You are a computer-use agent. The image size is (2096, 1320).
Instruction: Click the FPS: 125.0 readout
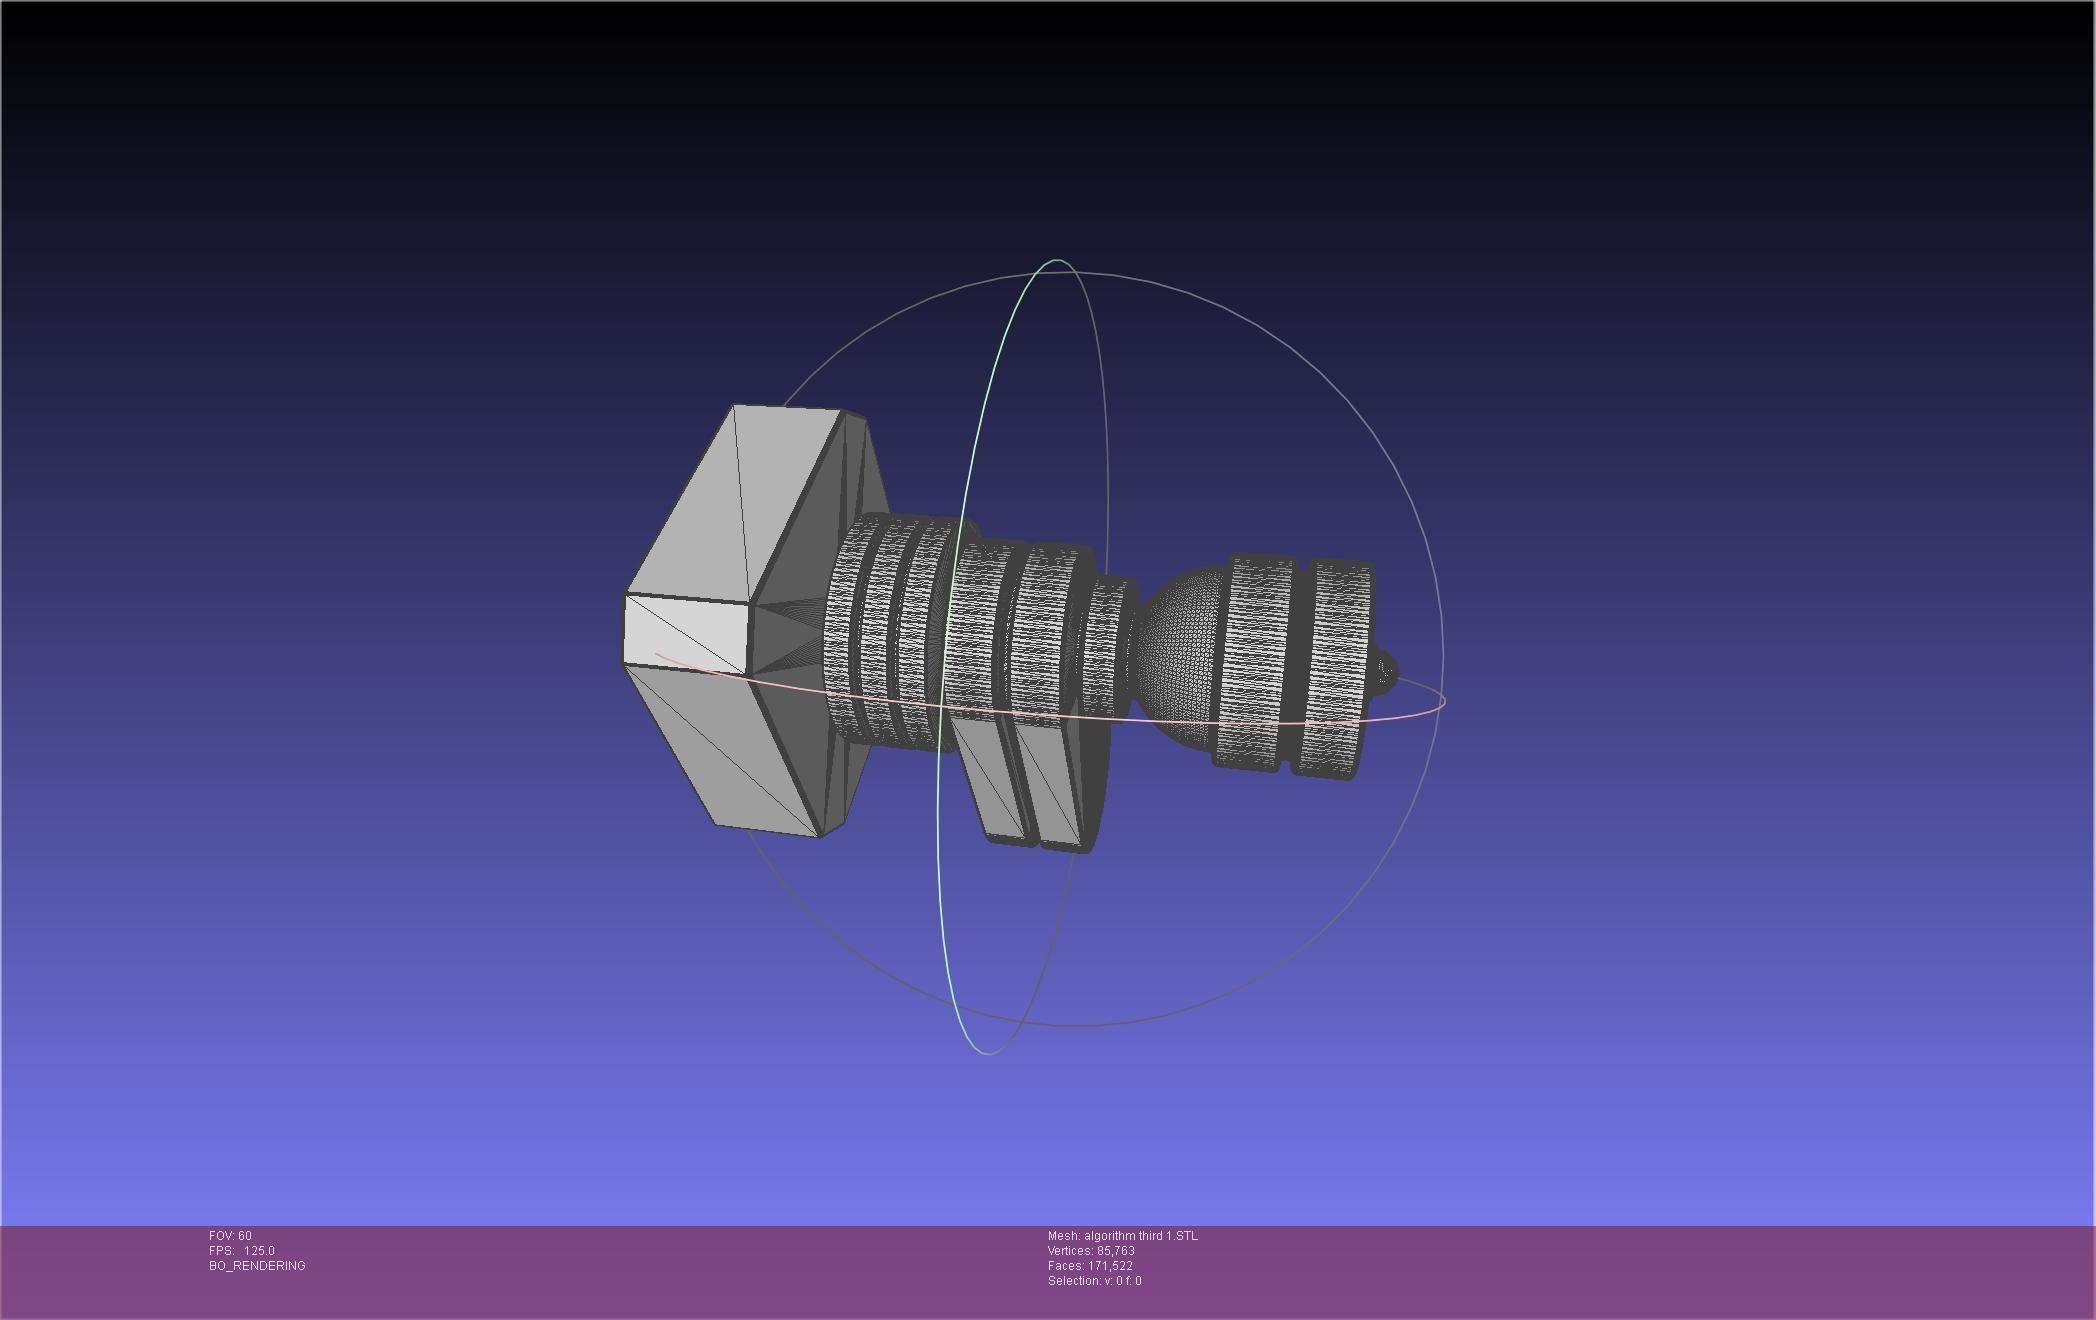pyautogui.click(x=242, y=1251)
